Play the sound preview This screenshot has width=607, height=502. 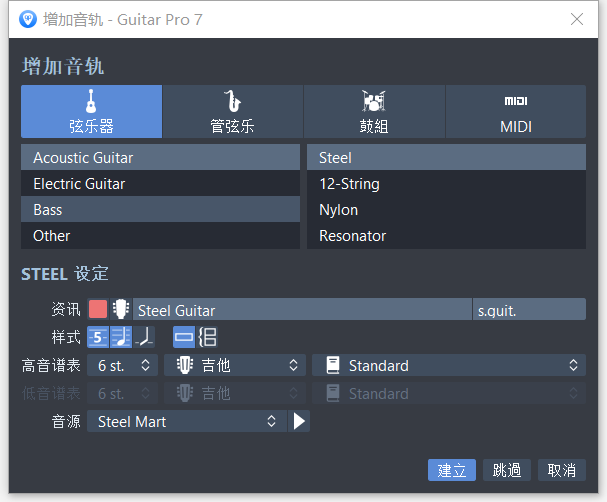coord(299,421)
